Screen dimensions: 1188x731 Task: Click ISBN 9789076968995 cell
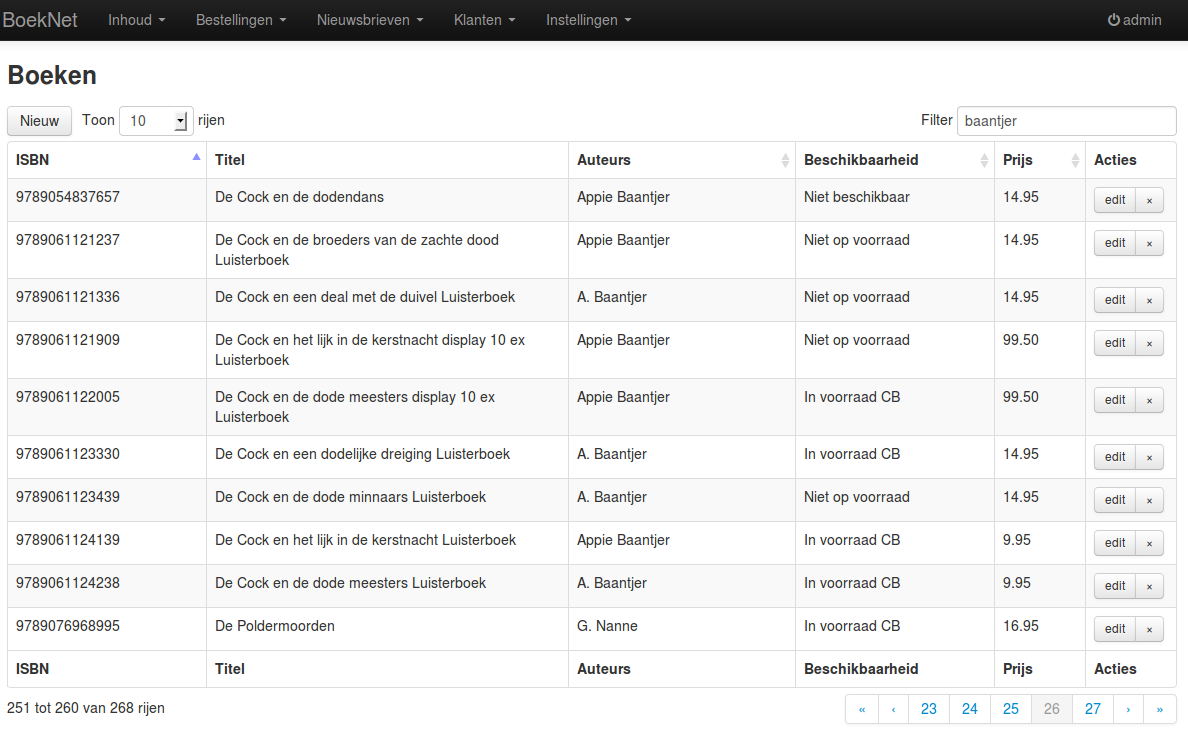coord(107,629)
